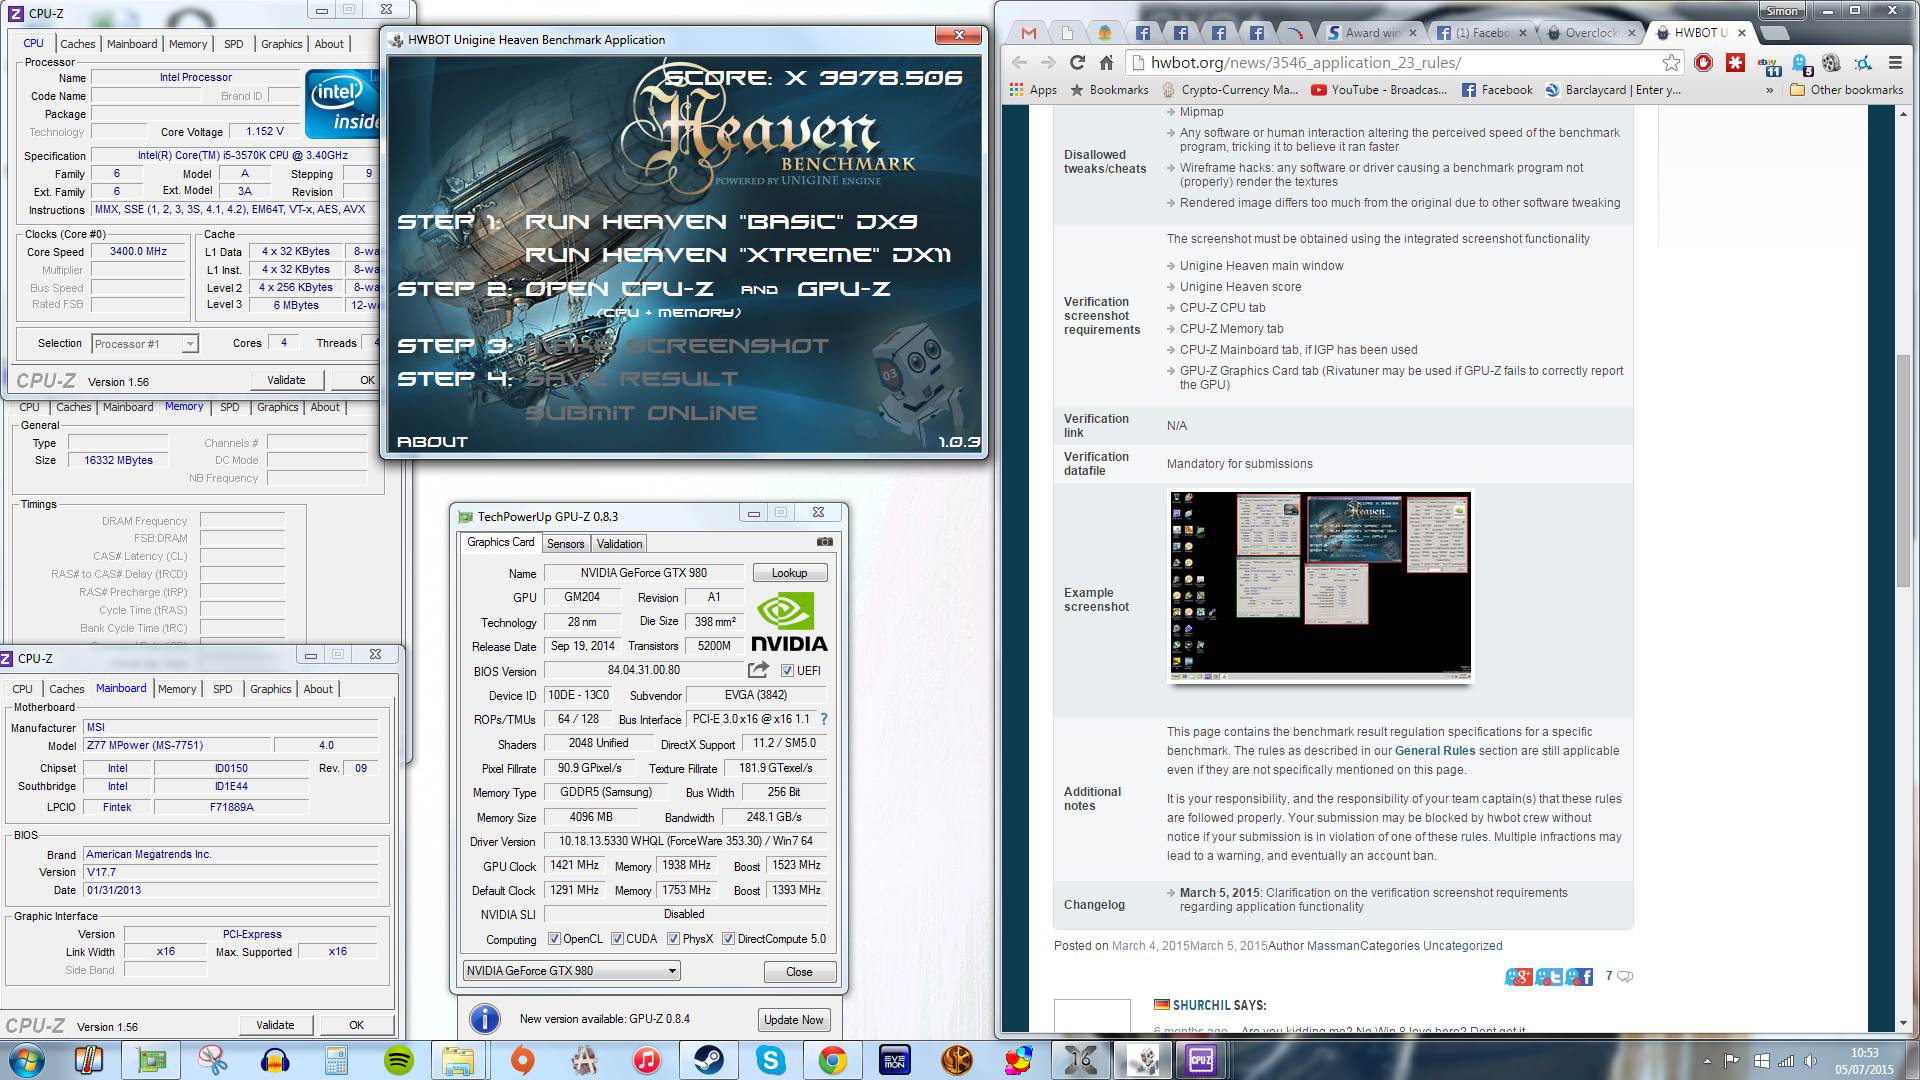The width and height of the screenshot is (1920, 1080).
Task: Open Barclaycard bookmark in bookmarks bar
Action: point(1612,90)
